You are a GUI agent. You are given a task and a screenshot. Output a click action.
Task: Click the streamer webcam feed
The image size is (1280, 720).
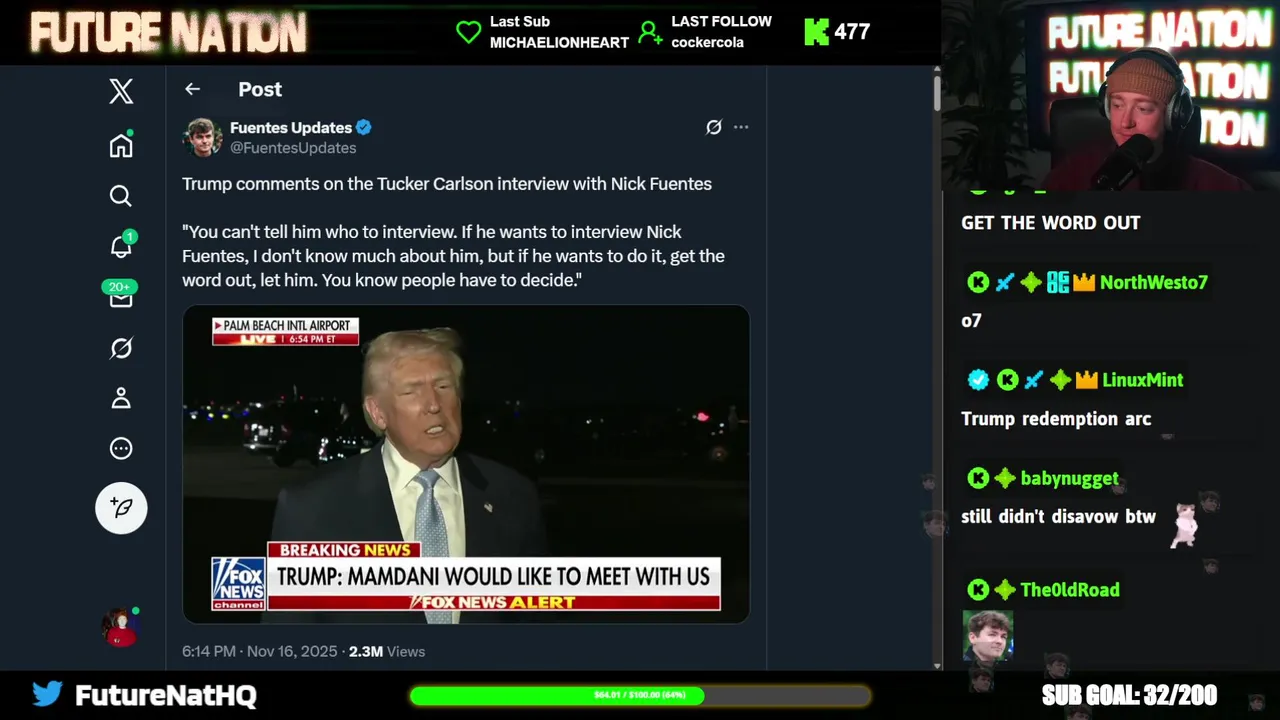click(1110, 95)
